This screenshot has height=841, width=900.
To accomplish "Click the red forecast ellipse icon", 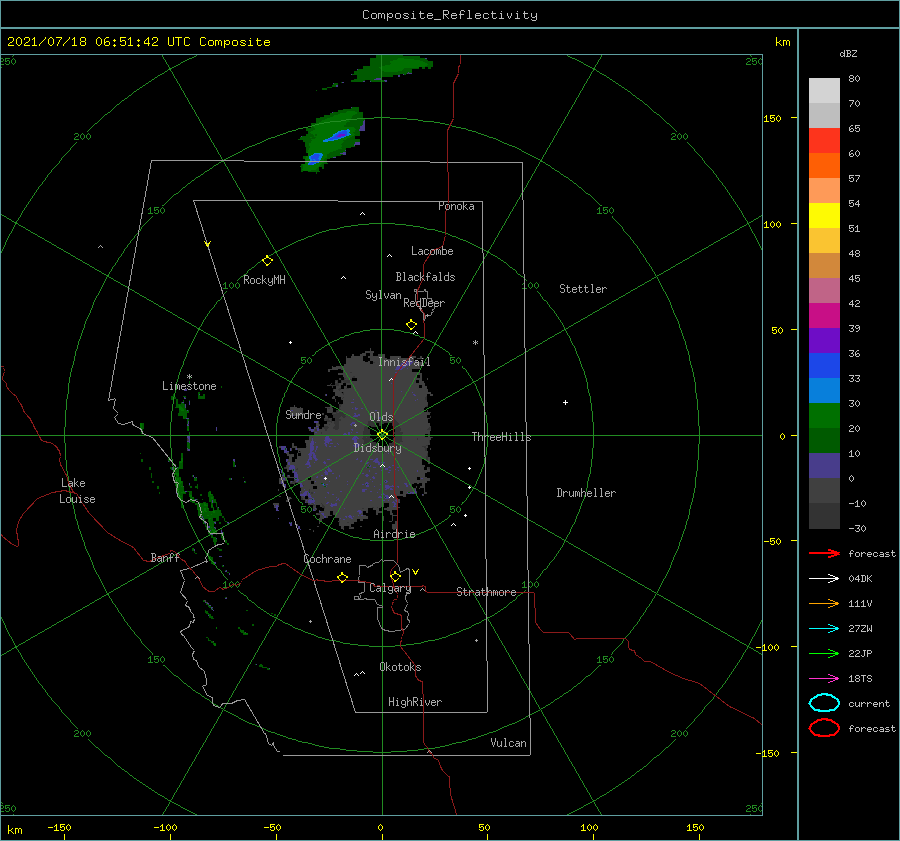I will click(x=824, y=728).
